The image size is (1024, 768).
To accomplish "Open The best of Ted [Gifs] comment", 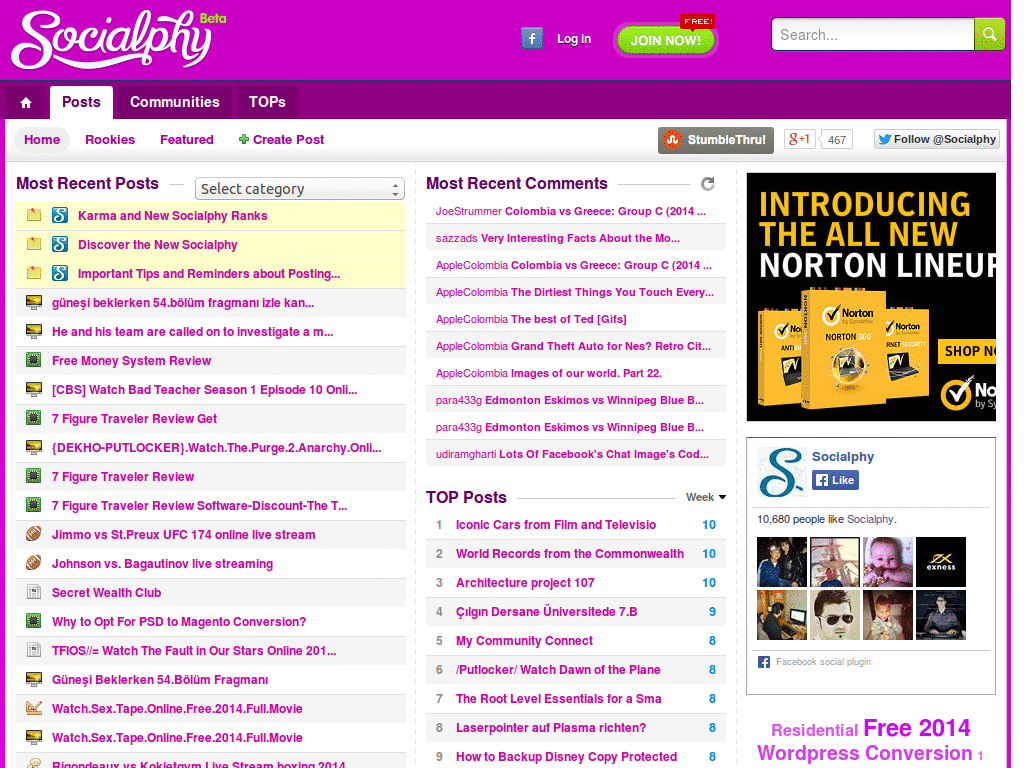I will (x=568, y=319).
